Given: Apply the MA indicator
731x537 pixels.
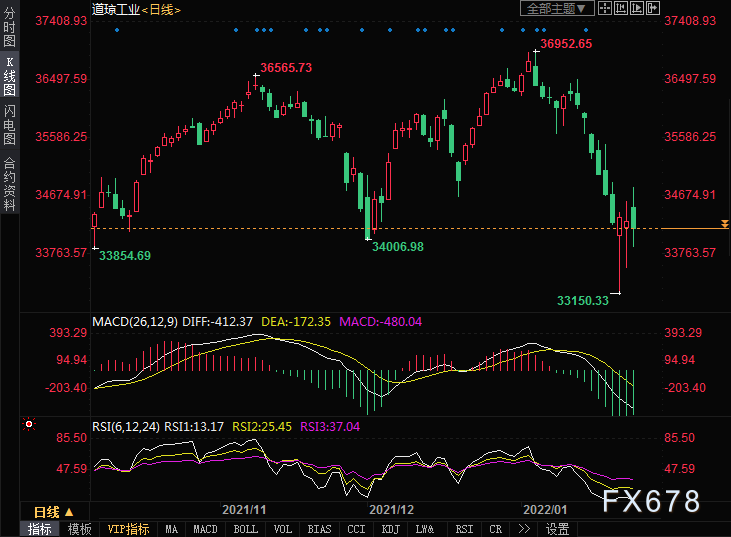Looking at the screenshot, I should click(172, 529).
